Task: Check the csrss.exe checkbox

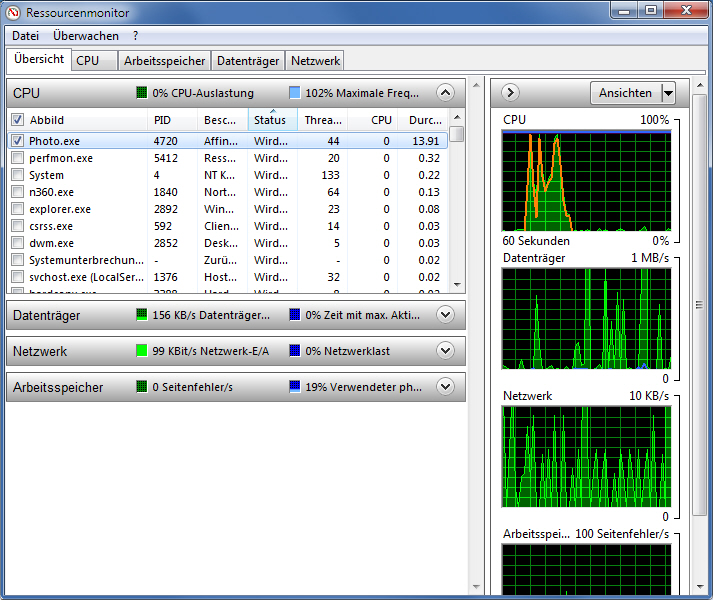Action: (17, 226)
